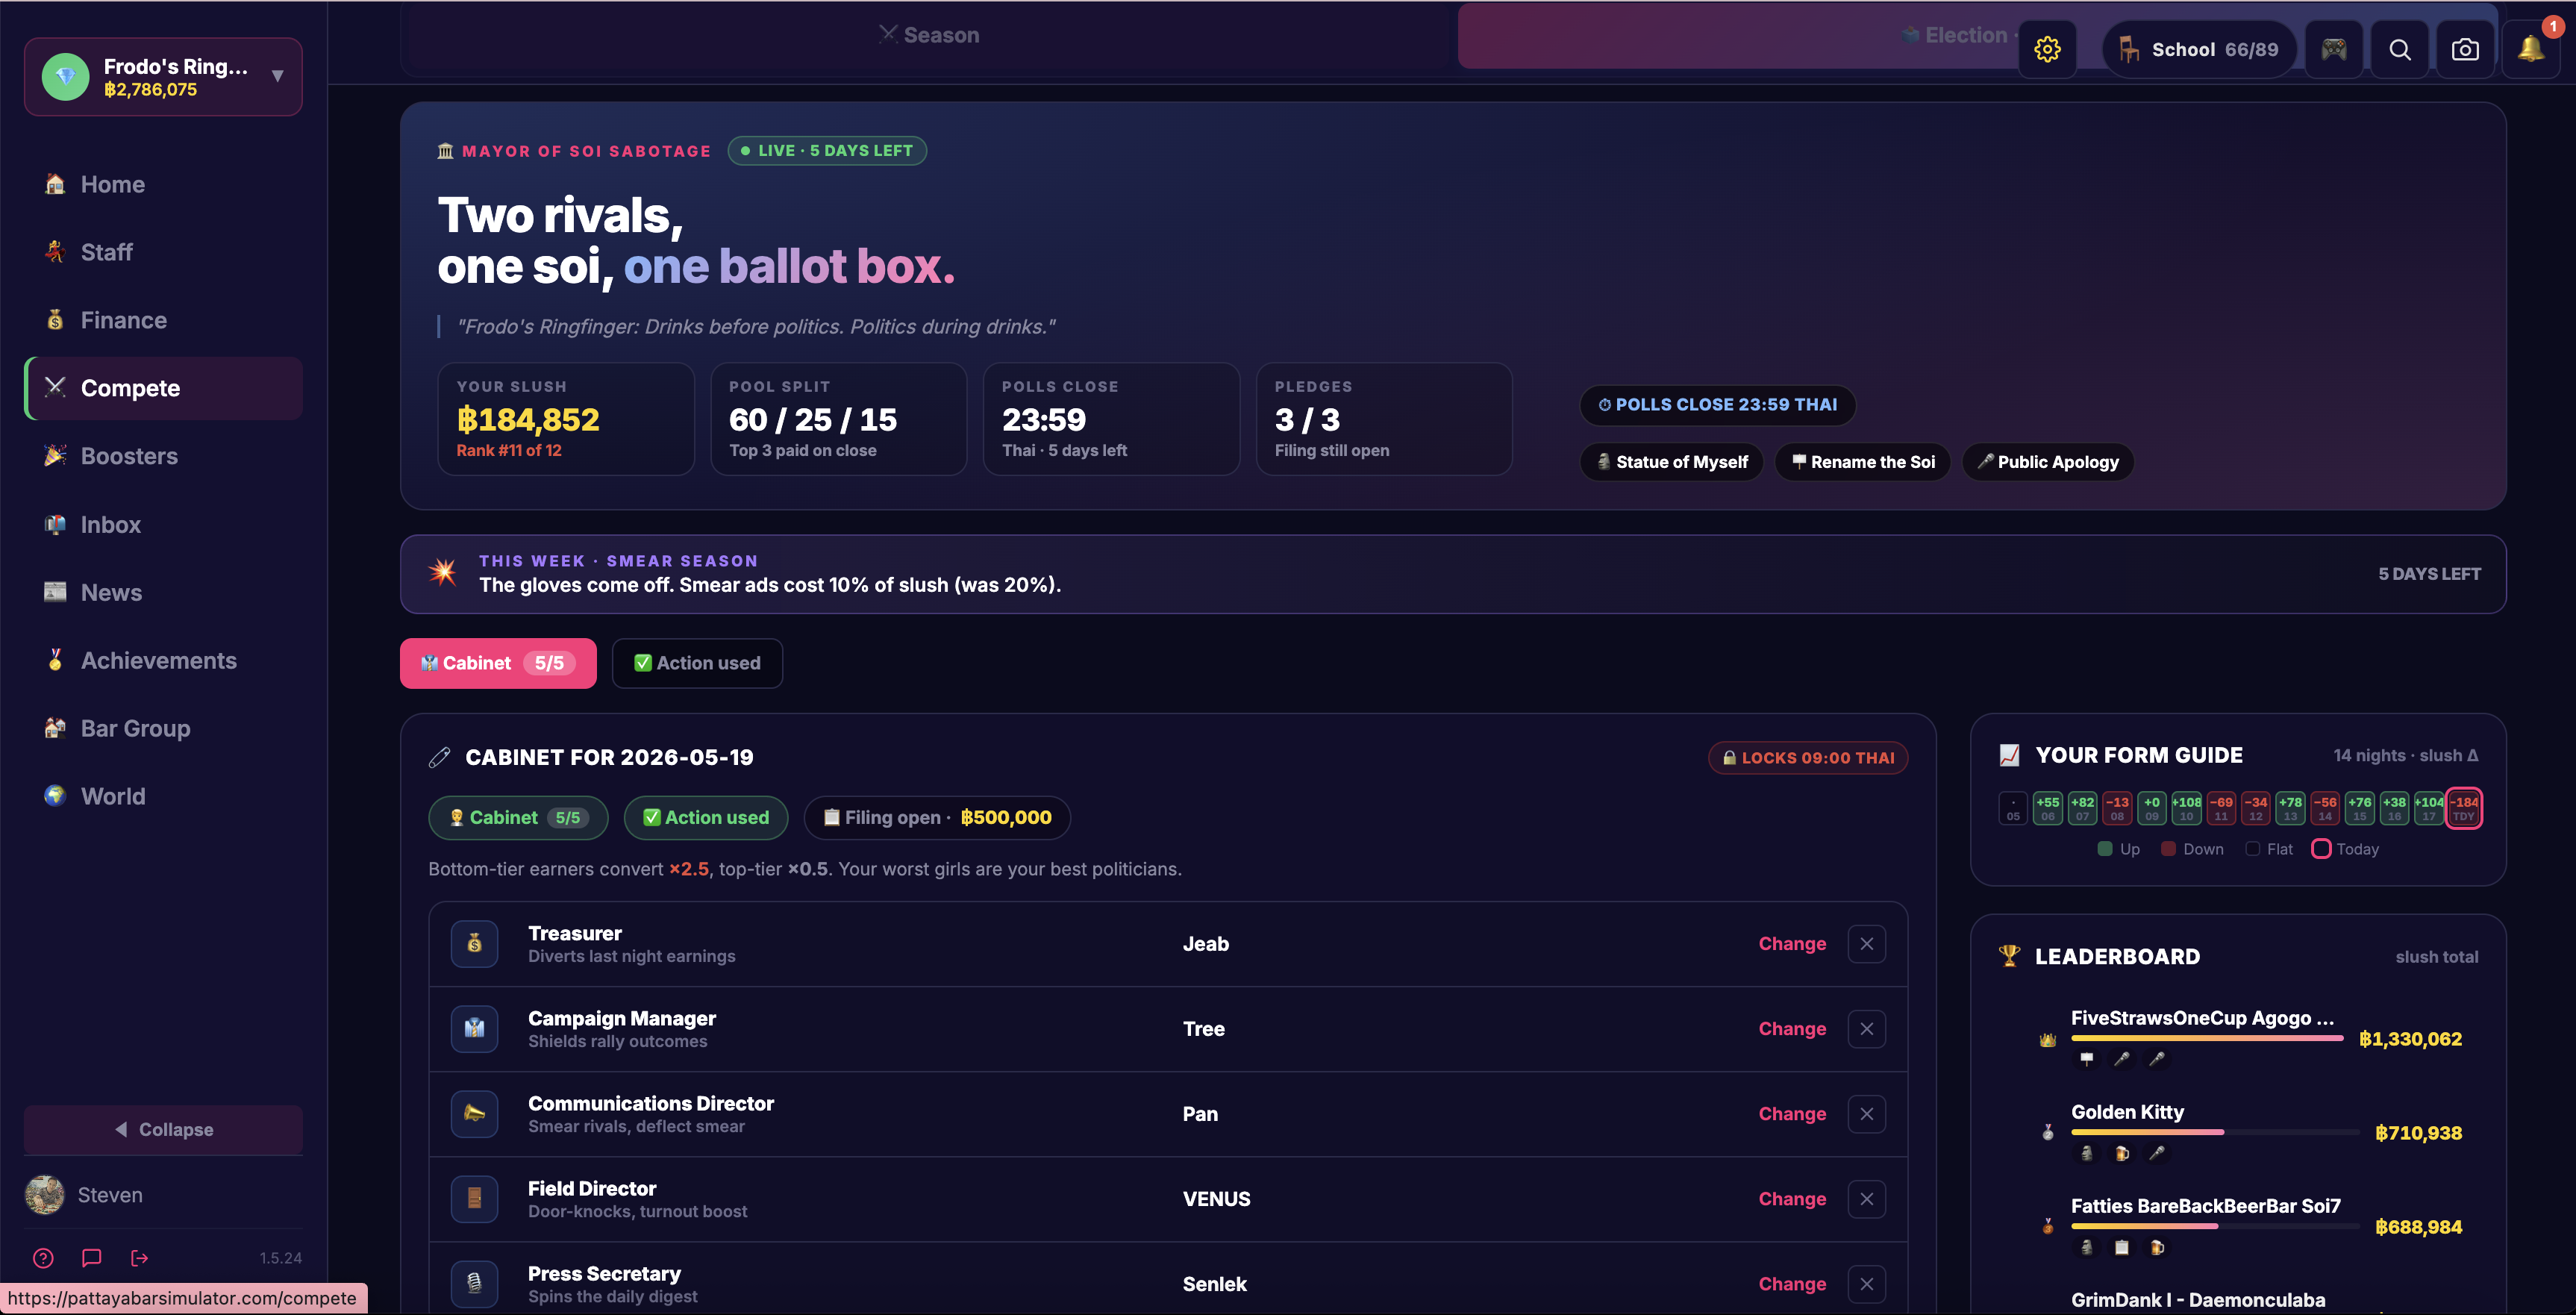Screen dimensions: 2576x1315
Task: Remove VENUS from Field Director with X
Action: point(1867,1199)
